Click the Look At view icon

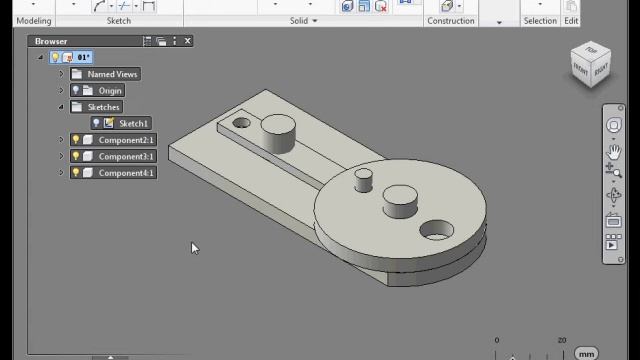613,221
